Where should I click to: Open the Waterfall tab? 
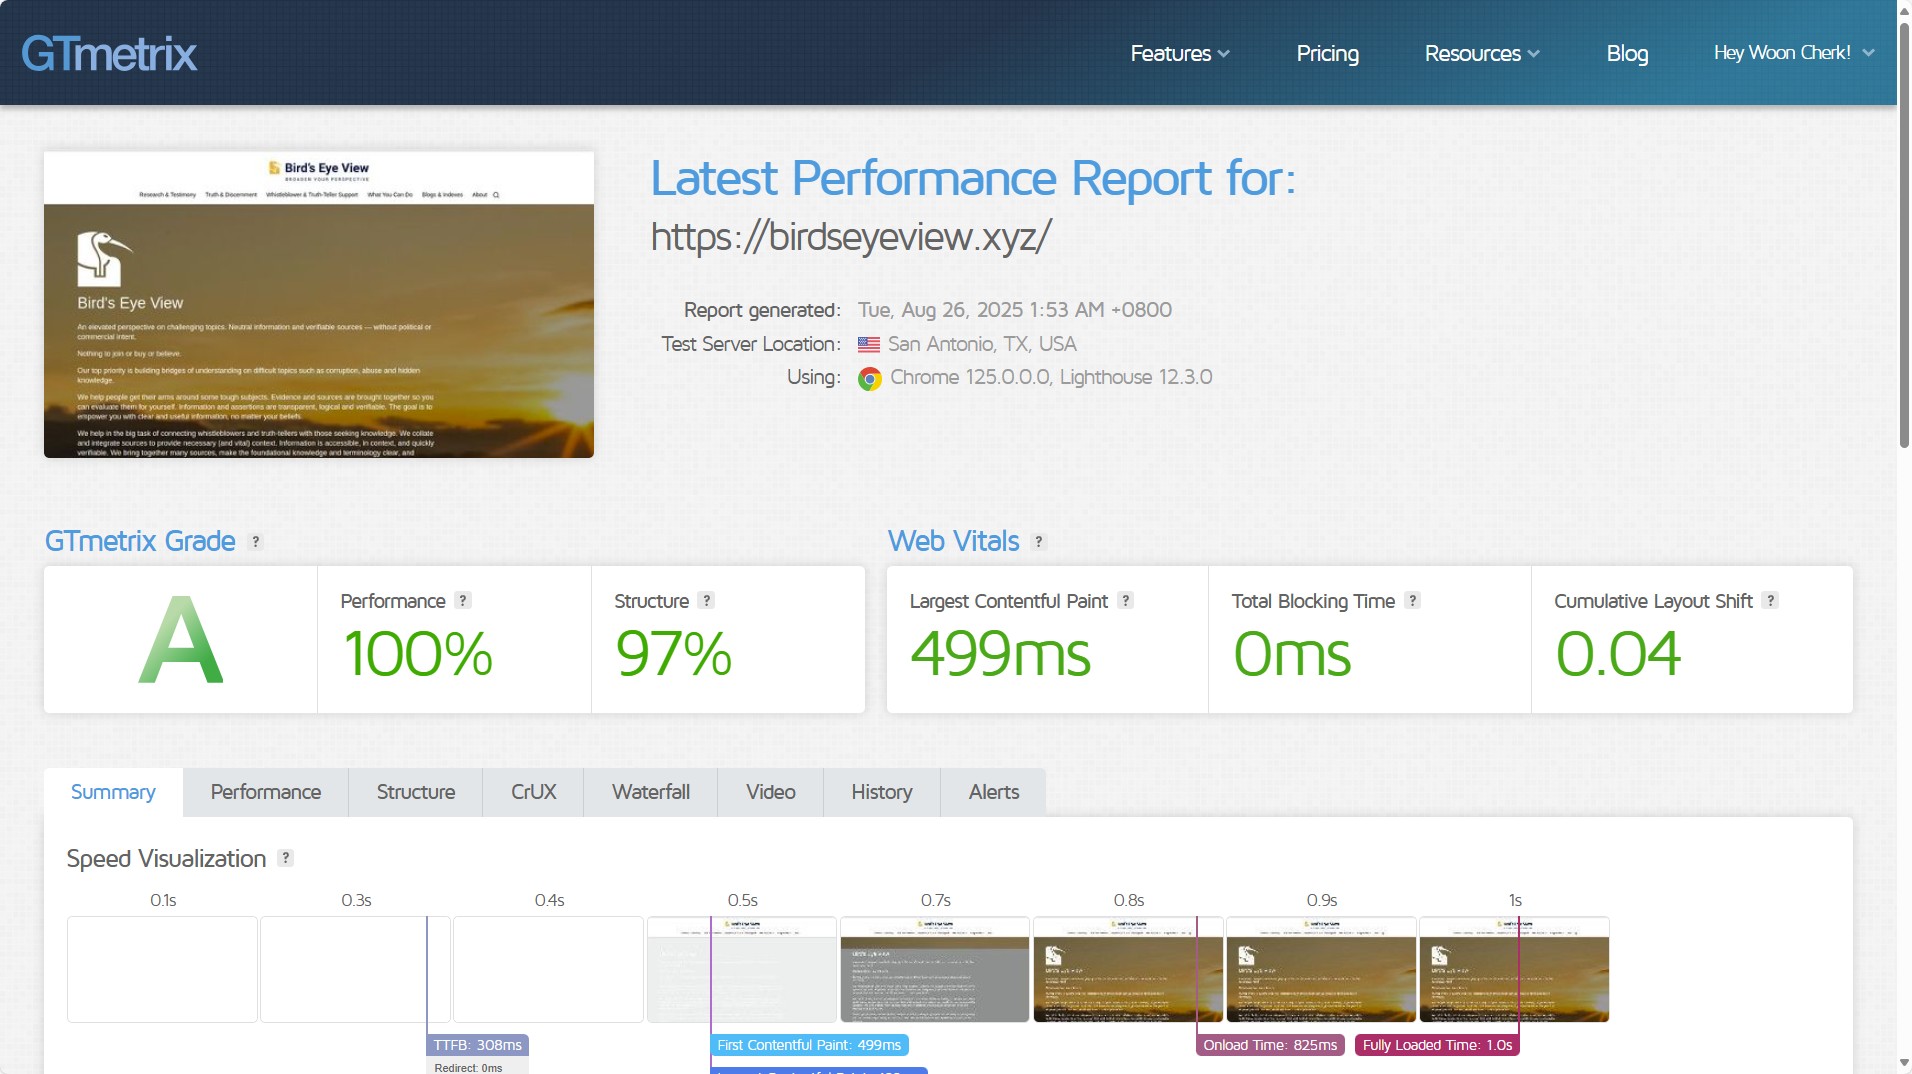(x=651, y=792)
